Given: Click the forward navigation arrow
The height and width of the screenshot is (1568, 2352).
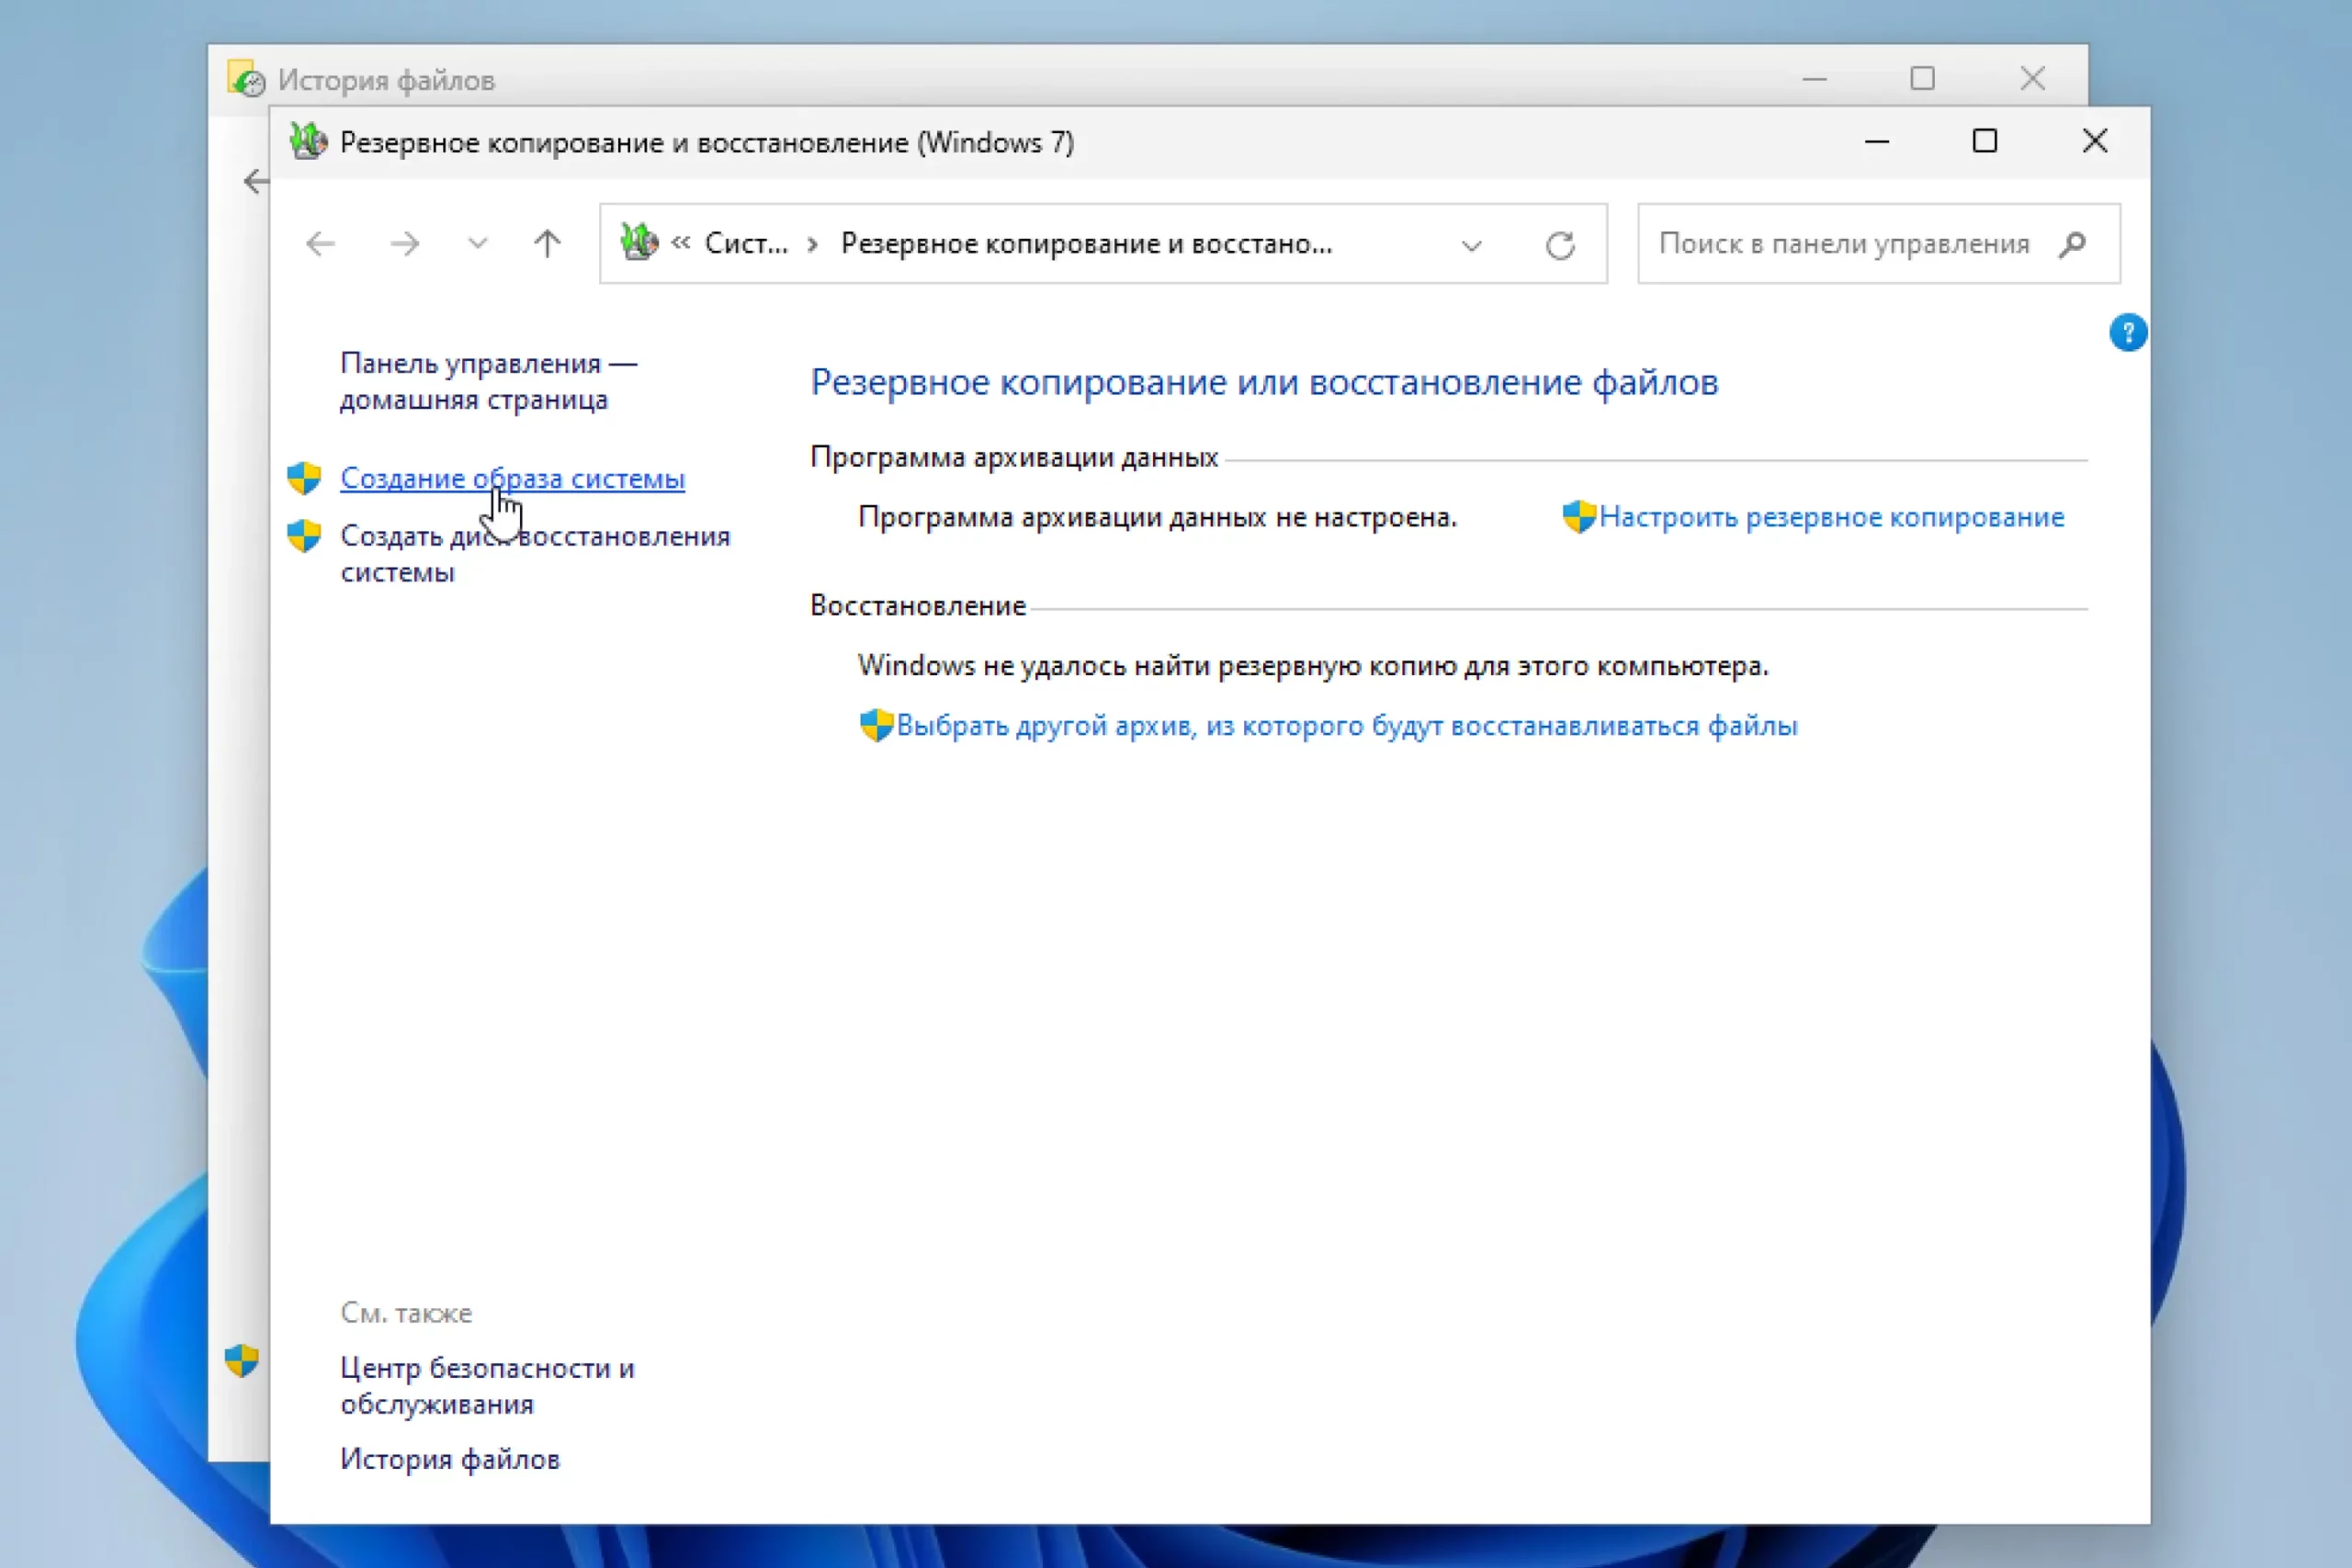Looking at the screenshot, I should click(404, 244).
